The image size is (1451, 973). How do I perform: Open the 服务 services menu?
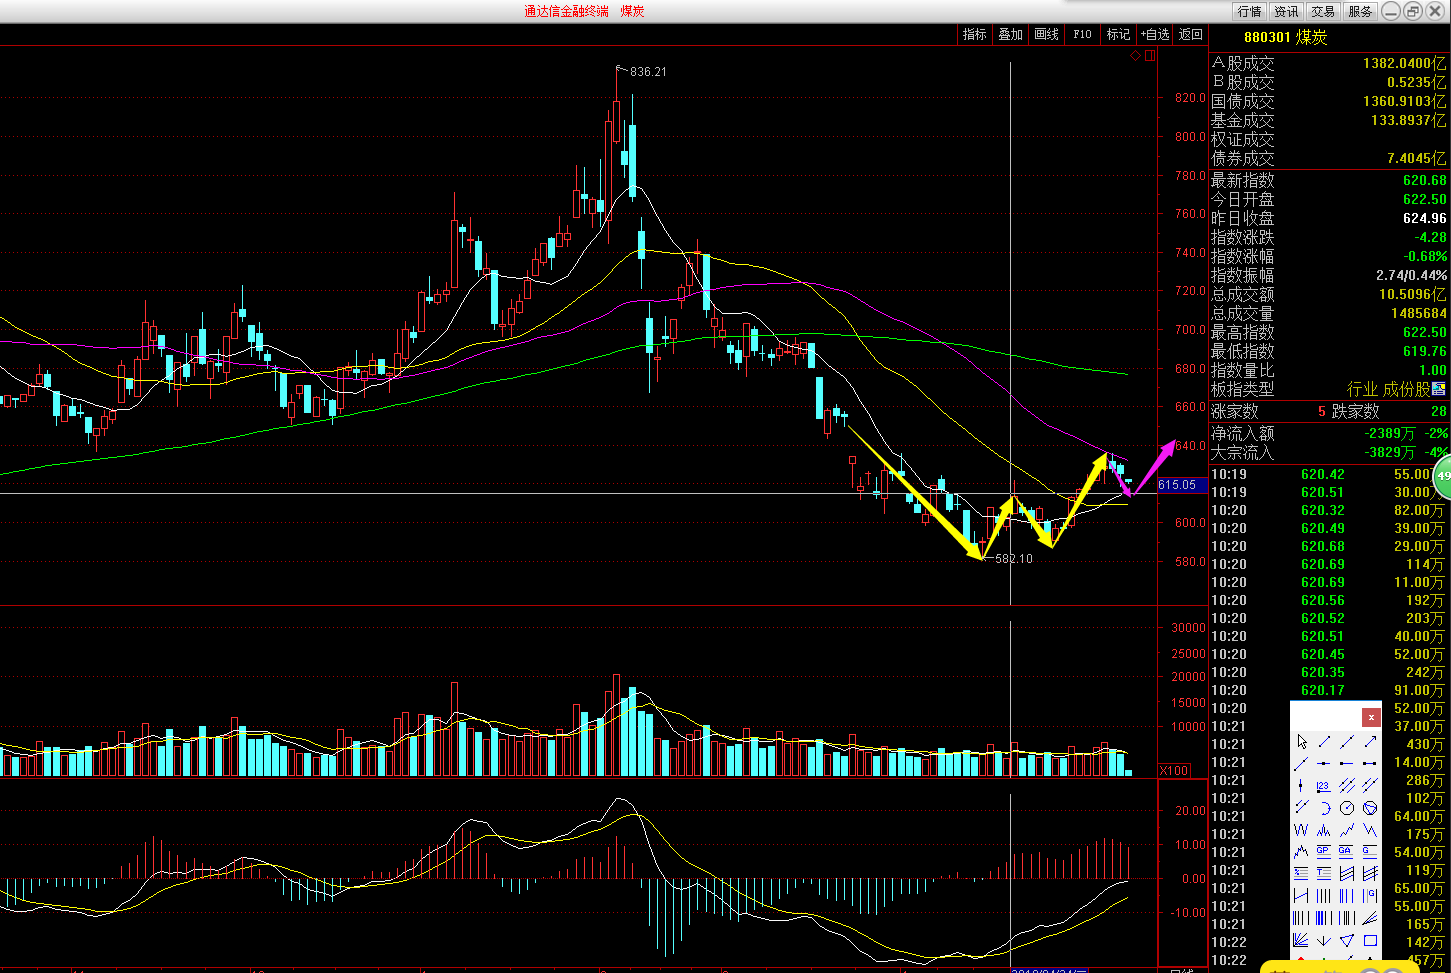pyautogui.click(x=1360, y=11)
